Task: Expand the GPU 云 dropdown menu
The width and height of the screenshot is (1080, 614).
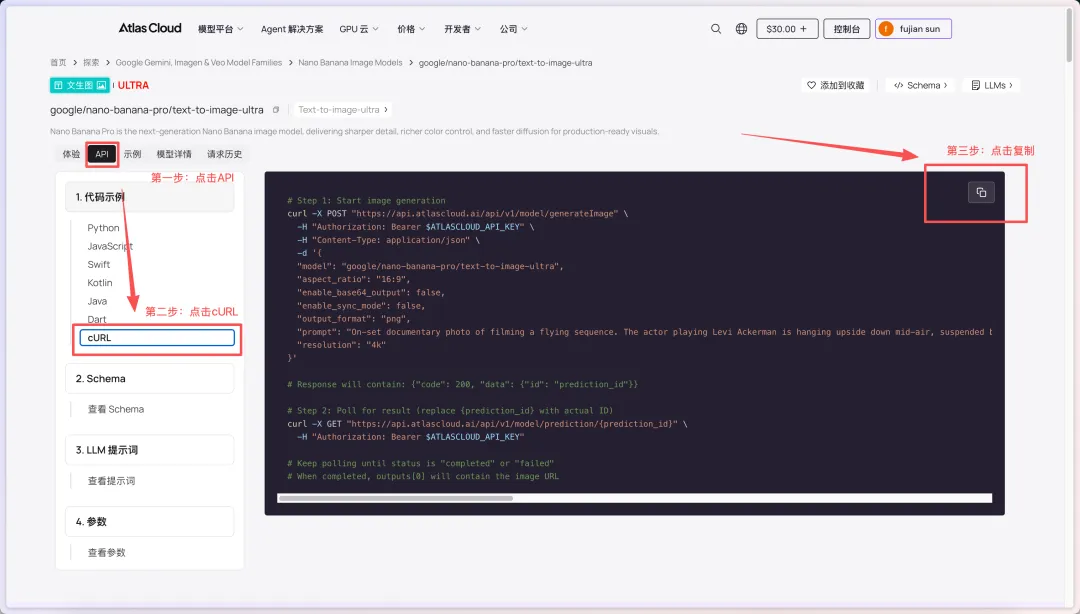Action: (x=359, y=29)
